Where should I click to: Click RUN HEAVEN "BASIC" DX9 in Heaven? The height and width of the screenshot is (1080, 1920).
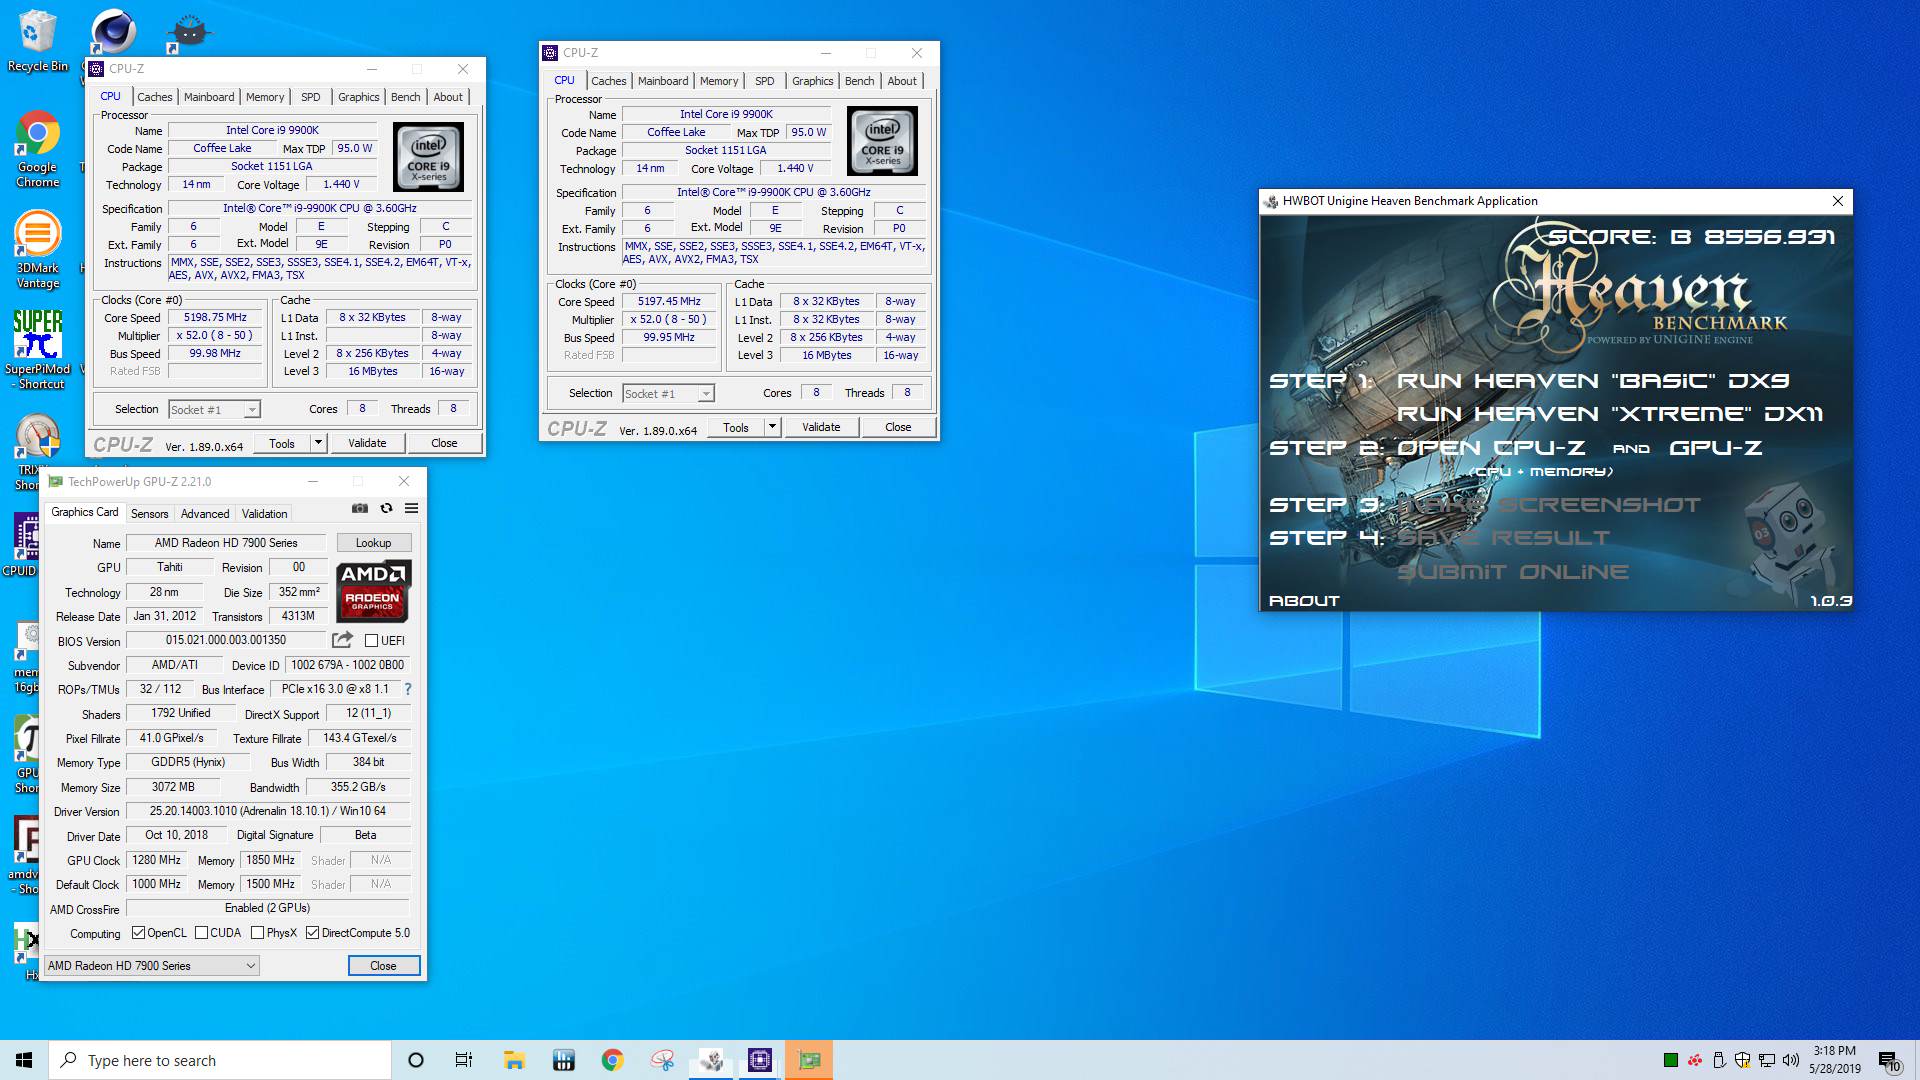(x=1593, y=381)
